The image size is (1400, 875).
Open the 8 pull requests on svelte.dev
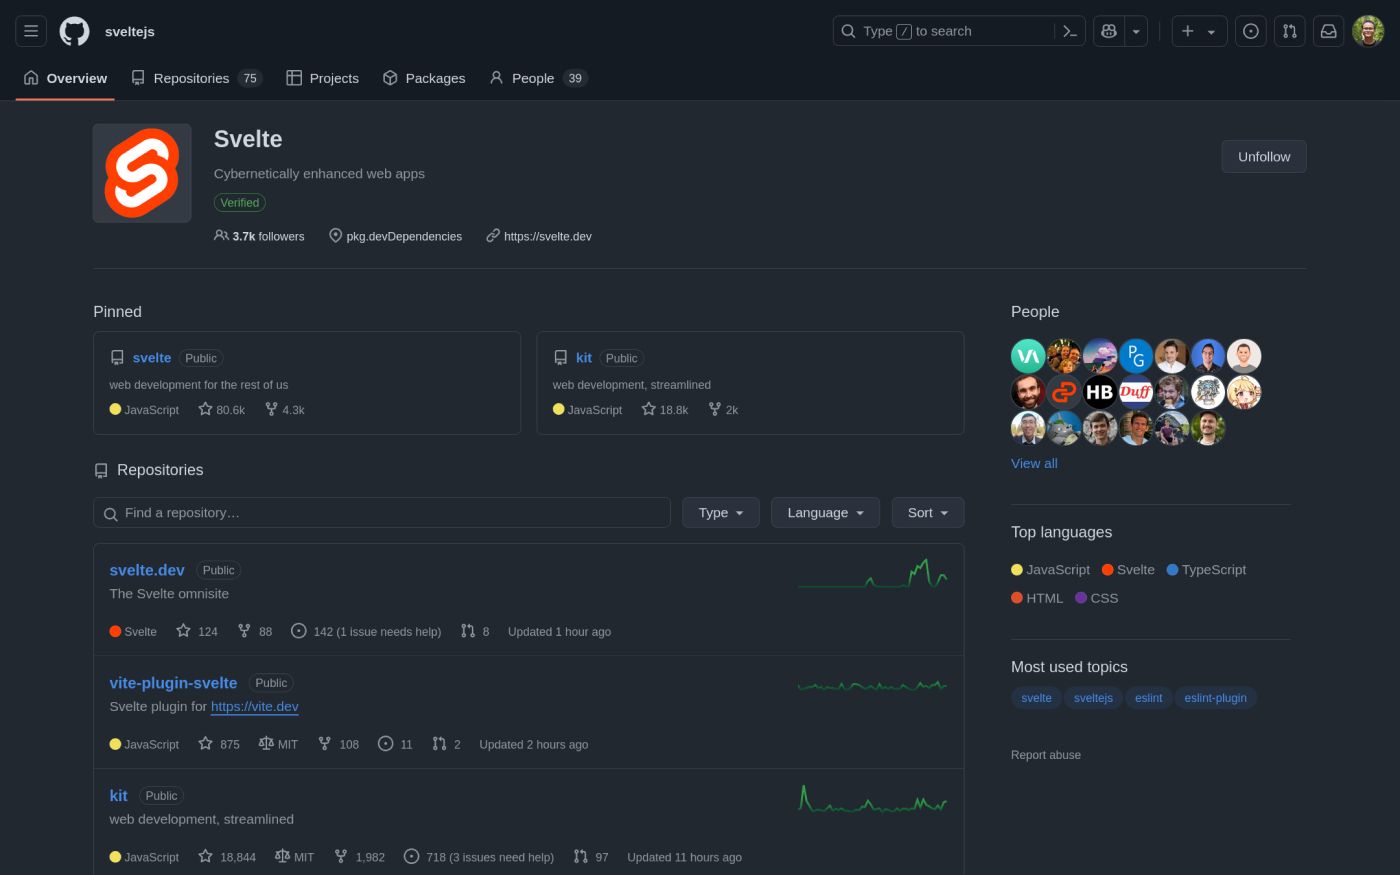[x=475, y=631]
